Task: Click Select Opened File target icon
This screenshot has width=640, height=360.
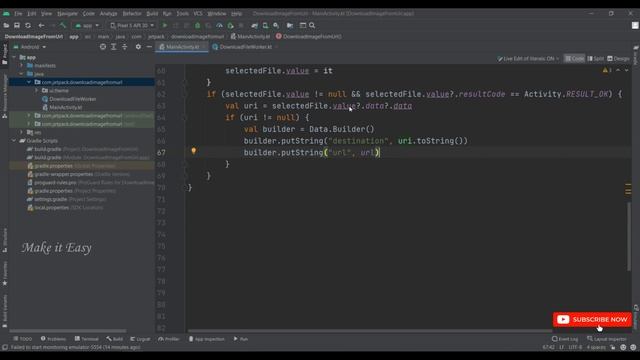Action: tap(103, 47)
